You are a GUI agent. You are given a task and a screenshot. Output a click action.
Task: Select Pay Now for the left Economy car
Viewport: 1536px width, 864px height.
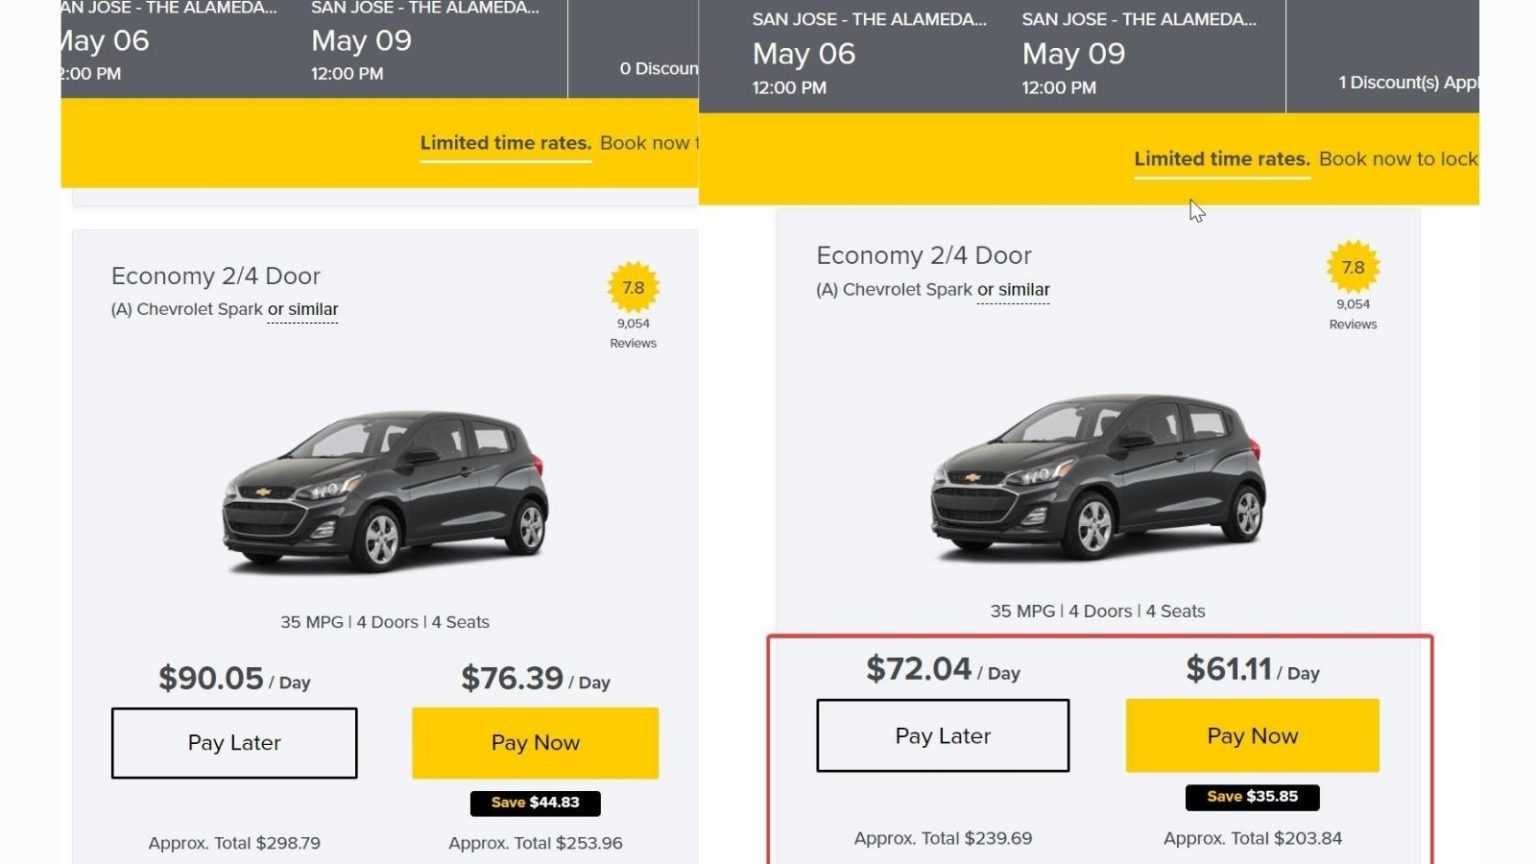pyautogui.click(x=535, y=743)
